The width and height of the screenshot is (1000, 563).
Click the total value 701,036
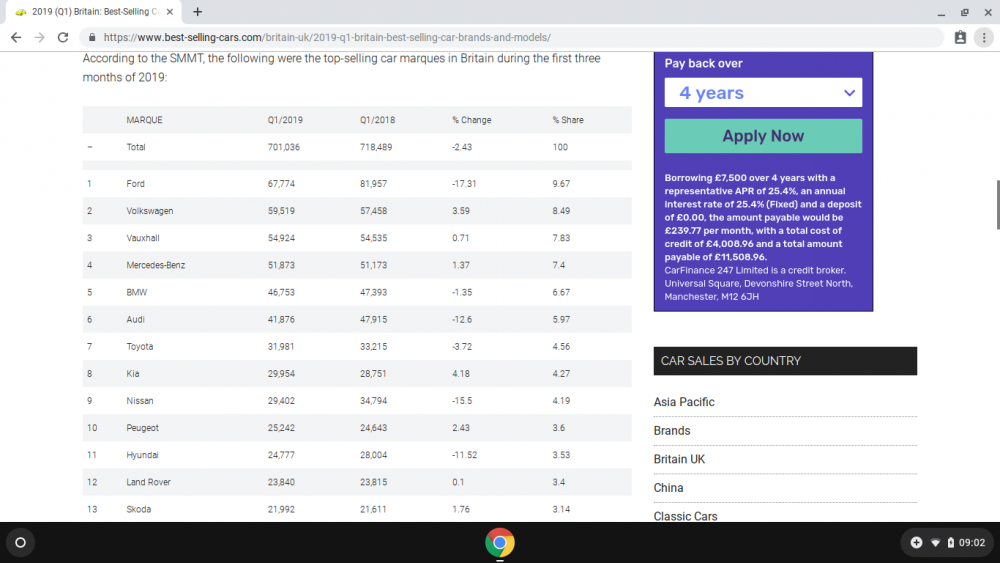point(284,147)
